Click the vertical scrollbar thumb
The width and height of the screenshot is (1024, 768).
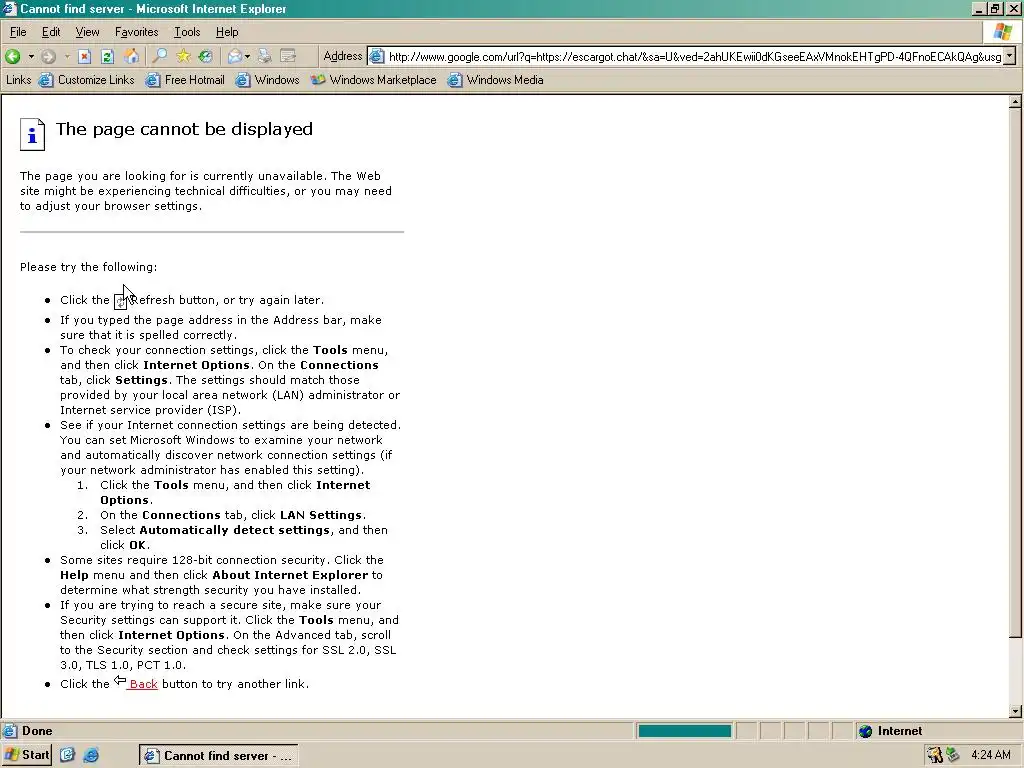pyautogui.click(x=1015, y=374)
